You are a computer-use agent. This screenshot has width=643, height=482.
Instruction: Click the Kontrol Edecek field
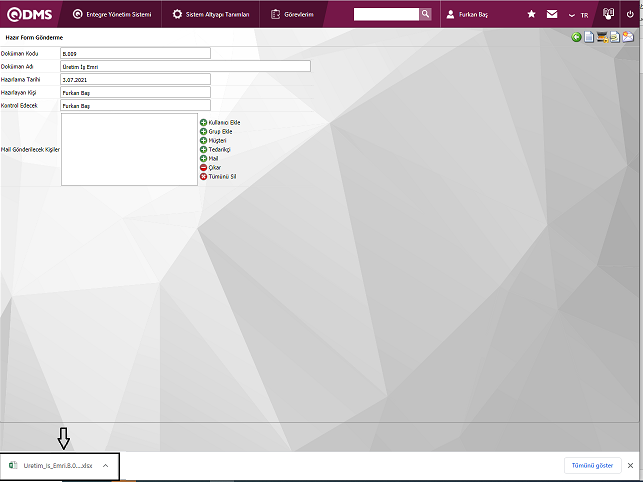[135, 105]
